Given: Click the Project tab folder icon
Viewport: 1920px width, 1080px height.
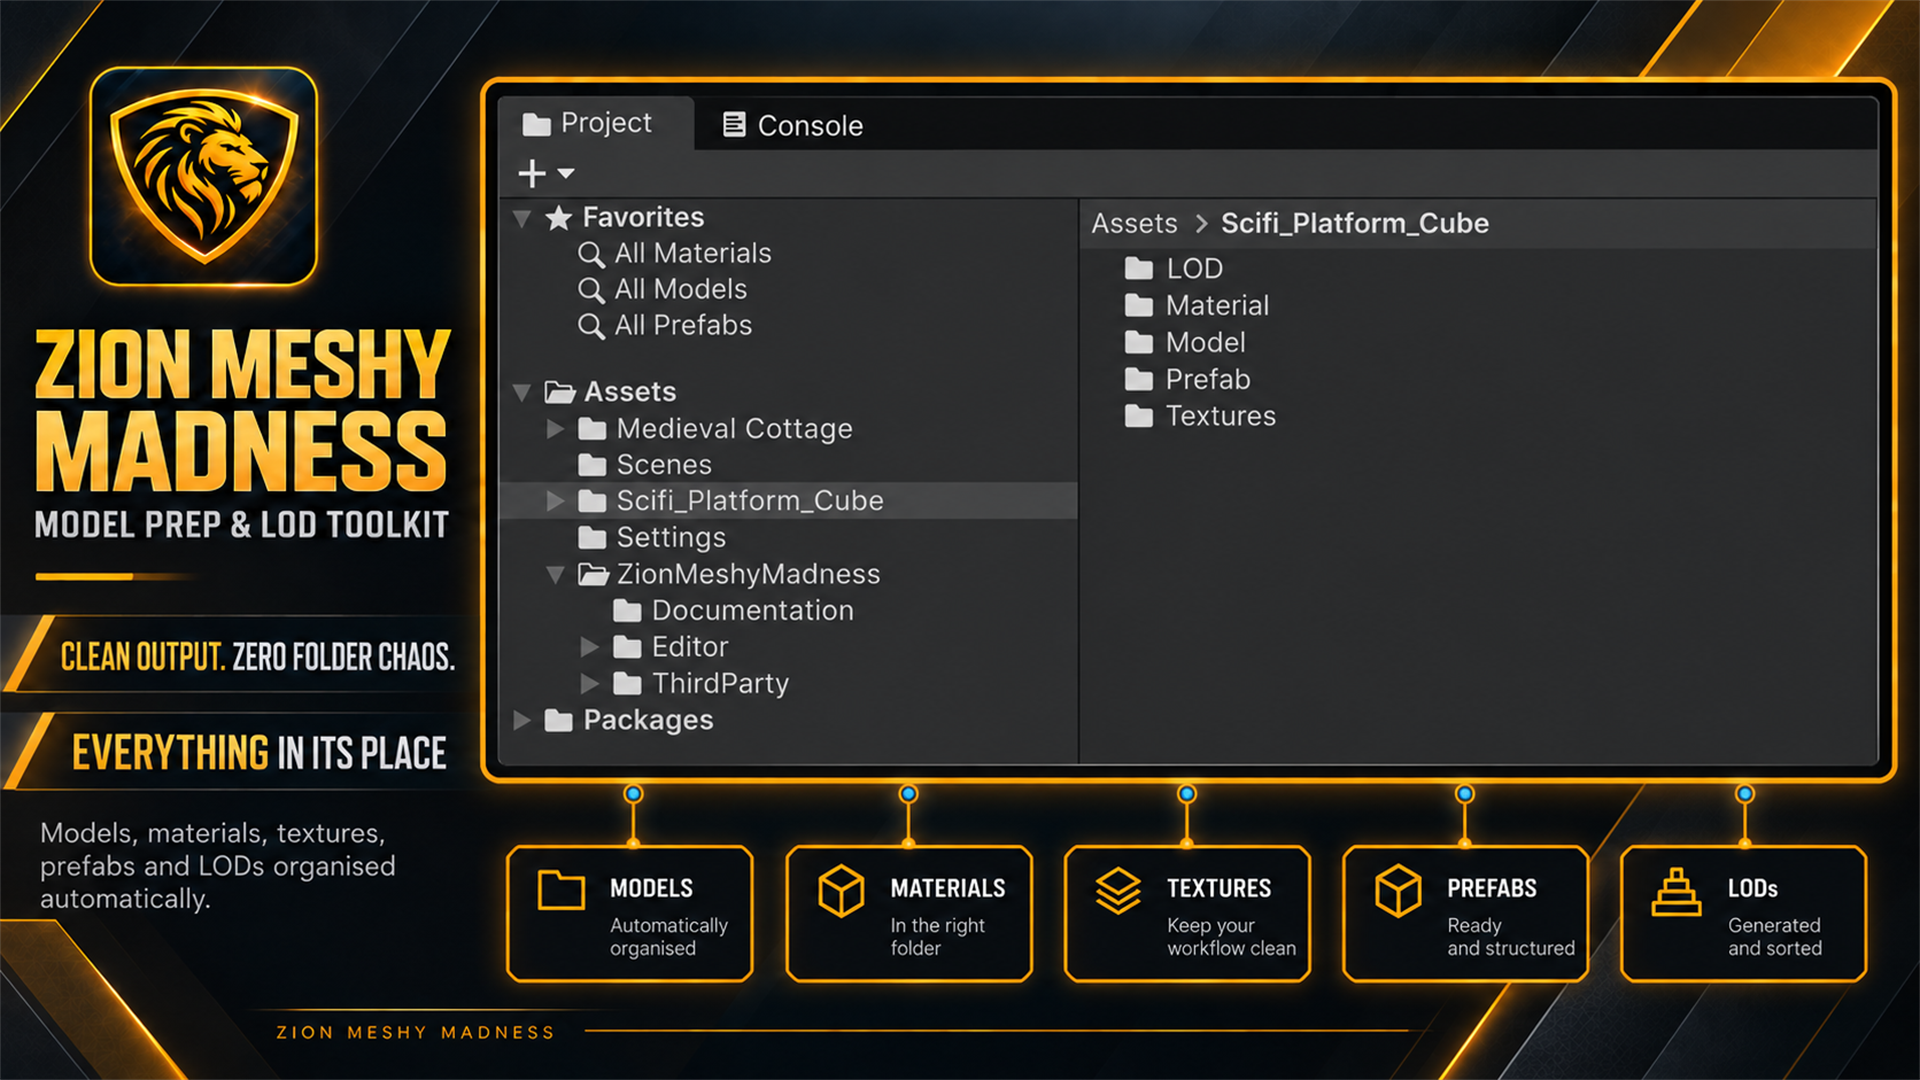Looking at the screenshot, I should [x=537, y=125].
